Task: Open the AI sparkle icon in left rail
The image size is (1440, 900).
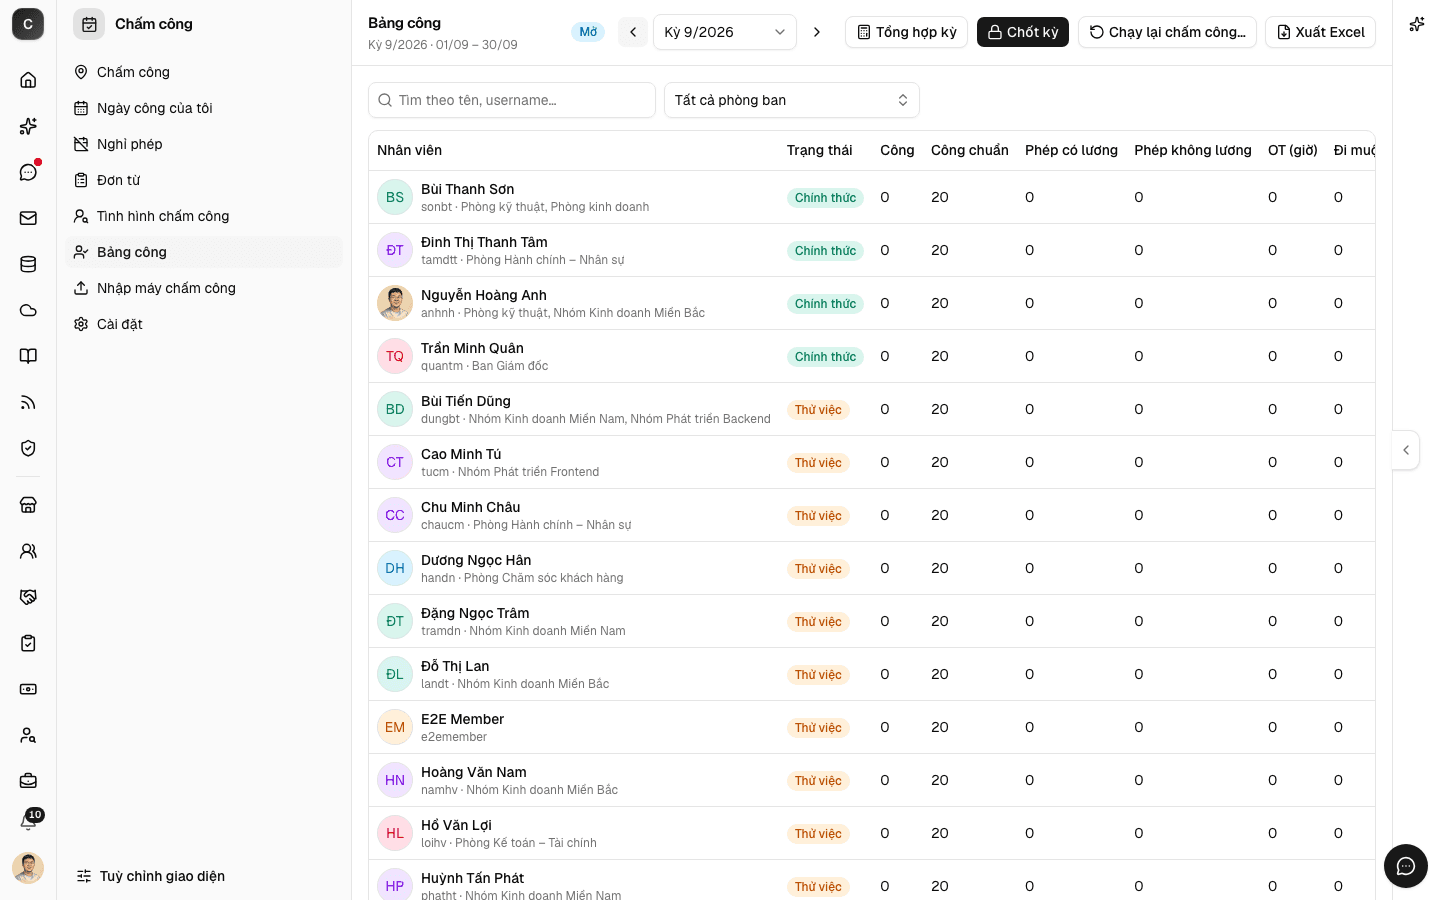Action: click(28, 126)
